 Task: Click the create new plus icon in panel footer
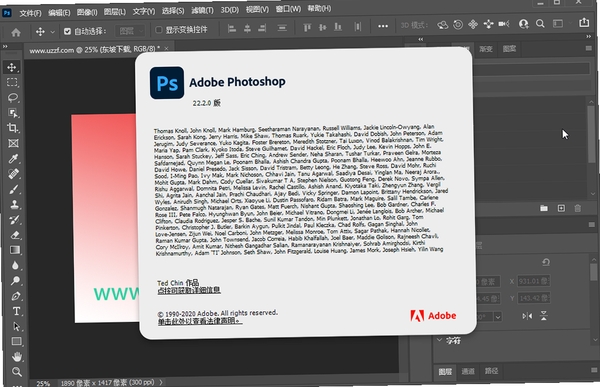561,208
